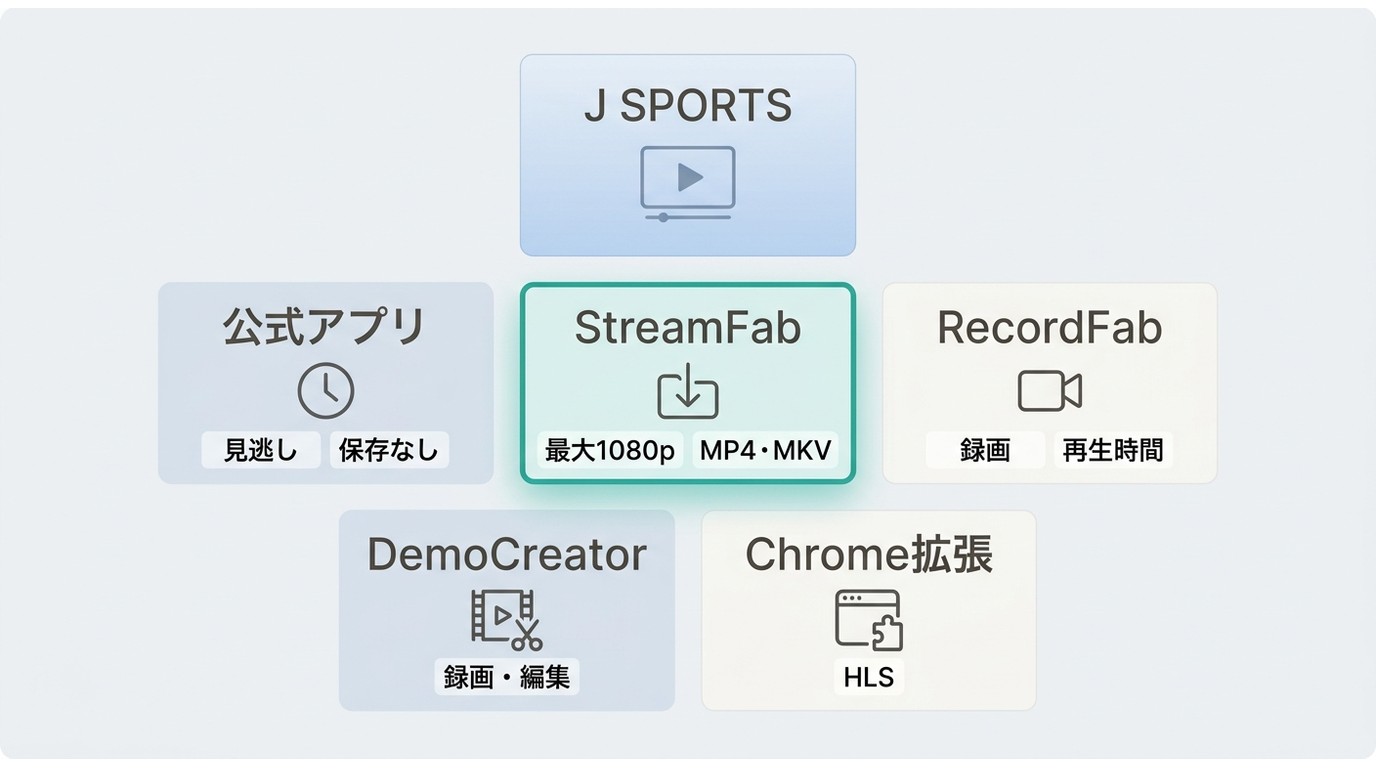Select the HLS tag
Viewport: 1376px width, 768px height.
tap(869, 677)
